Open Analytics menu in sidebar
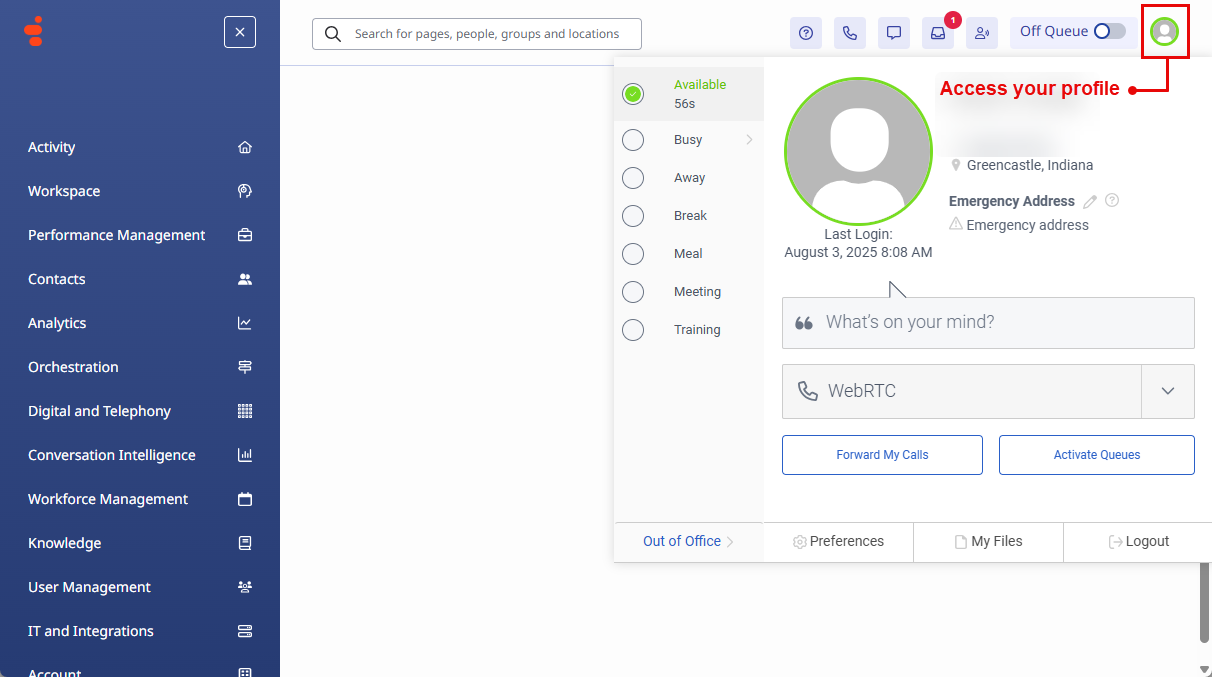Viewport: 1212px width, 677px height. coord(57,323)
